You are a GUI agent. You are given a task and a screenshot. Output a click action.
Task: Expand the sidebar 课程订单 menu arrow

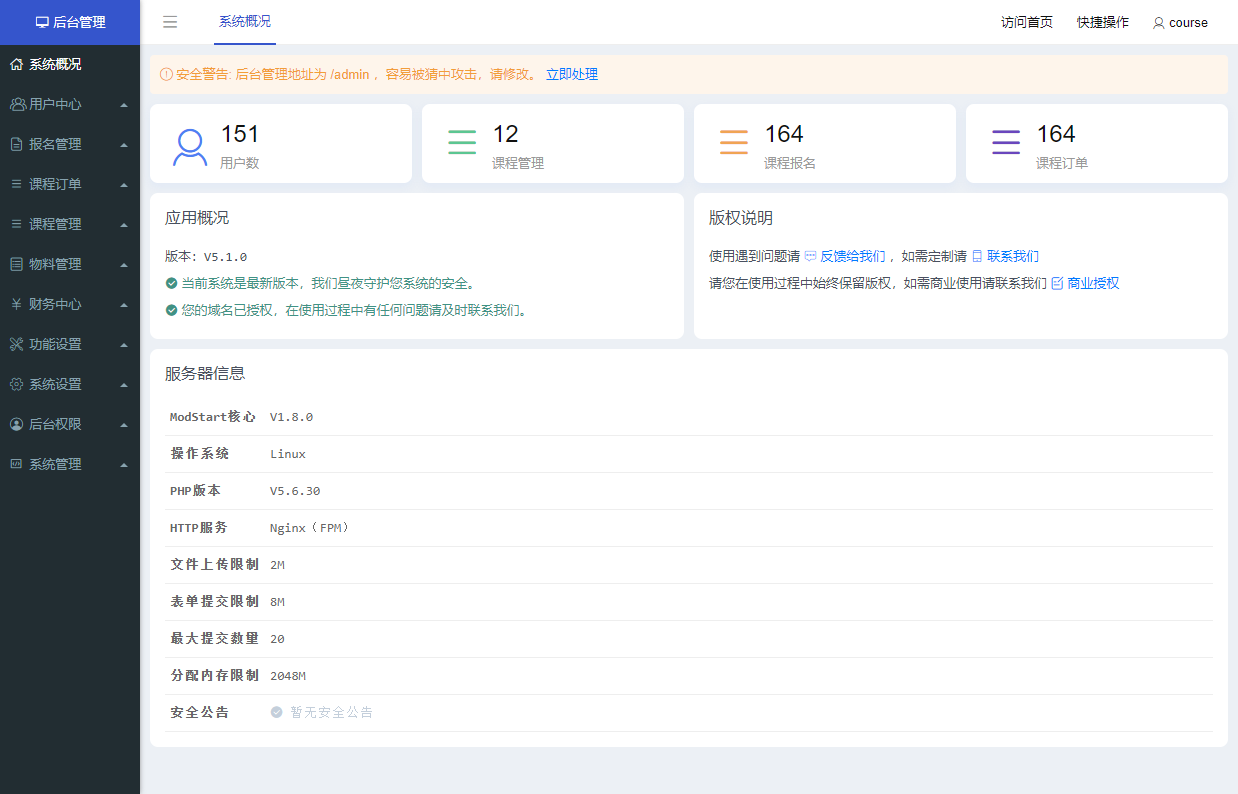124,185
